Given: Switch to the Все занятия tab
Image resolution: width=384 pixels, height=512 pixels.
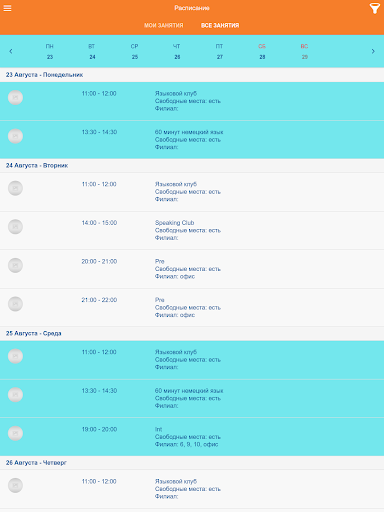Looking at the screenshot, I should click(220, 25).
